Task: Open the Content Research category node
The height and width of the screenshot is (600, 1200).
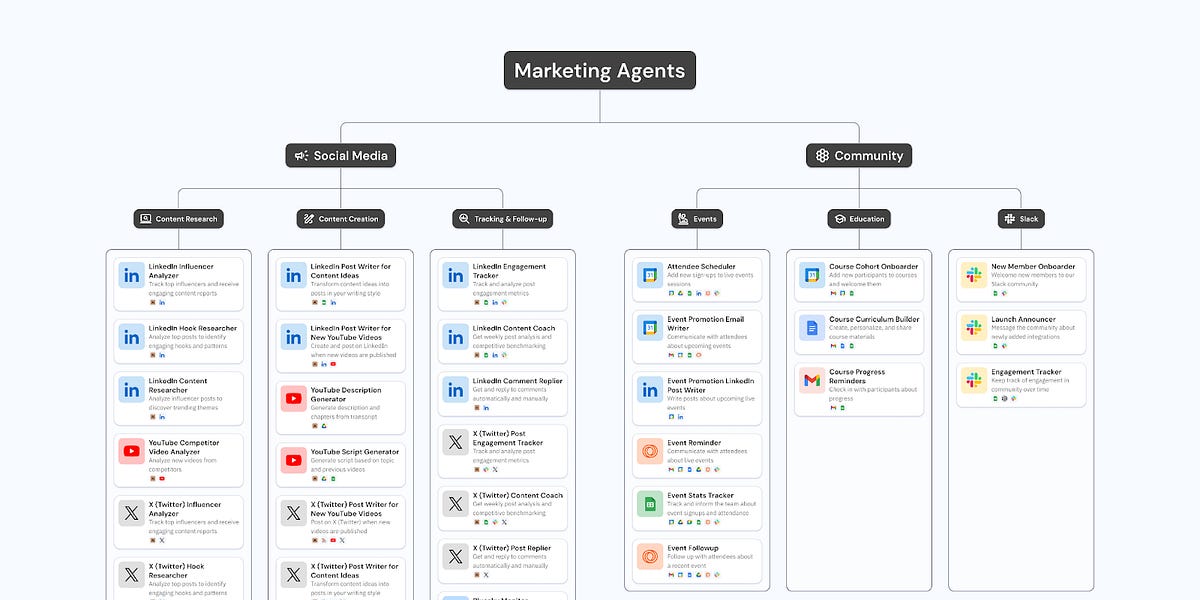Action: pos(179,218)
